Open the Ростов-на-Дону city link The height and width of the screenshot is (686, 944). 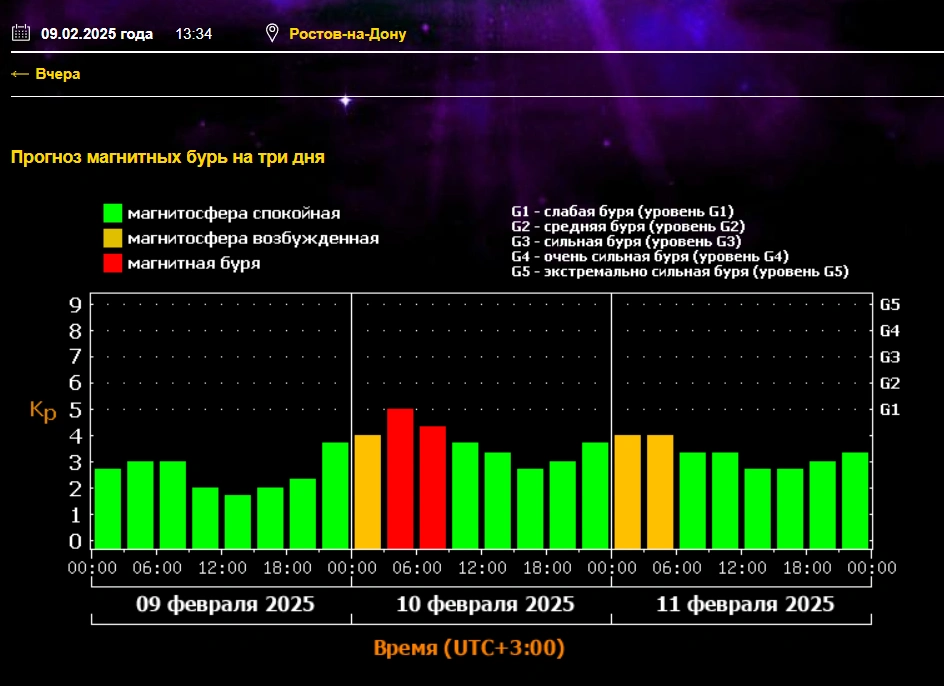point(347,34)
